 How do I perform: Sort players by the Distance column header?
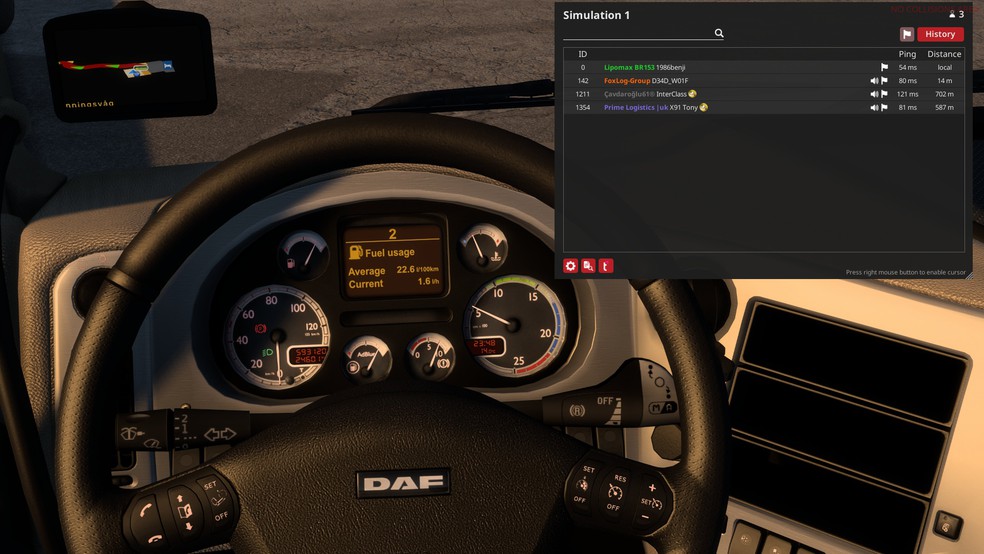pyautogui.click(x=943, y=54)
